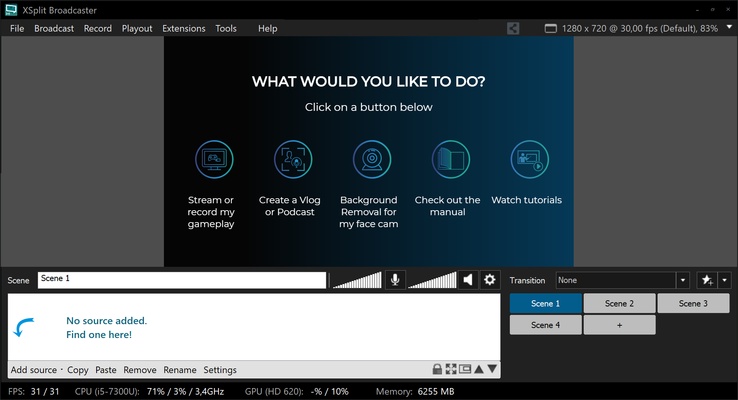Adjust the speaker volume slider
This screenshot has width=738, height=400.
432,280
